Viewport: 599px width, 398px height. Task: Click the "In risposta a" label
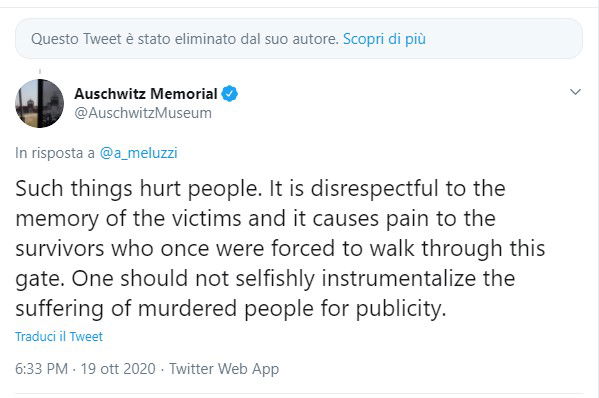(55, 153)
